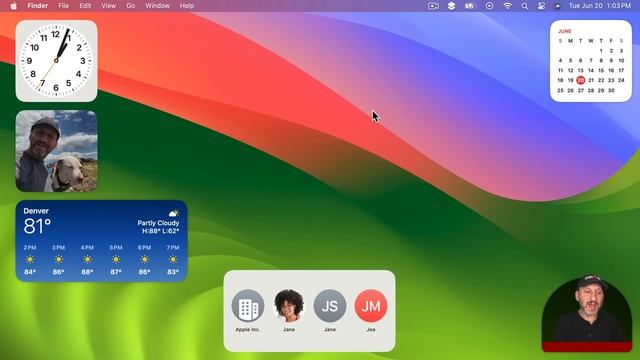Open the JS initials contact avatar

(x=330, y=306)
